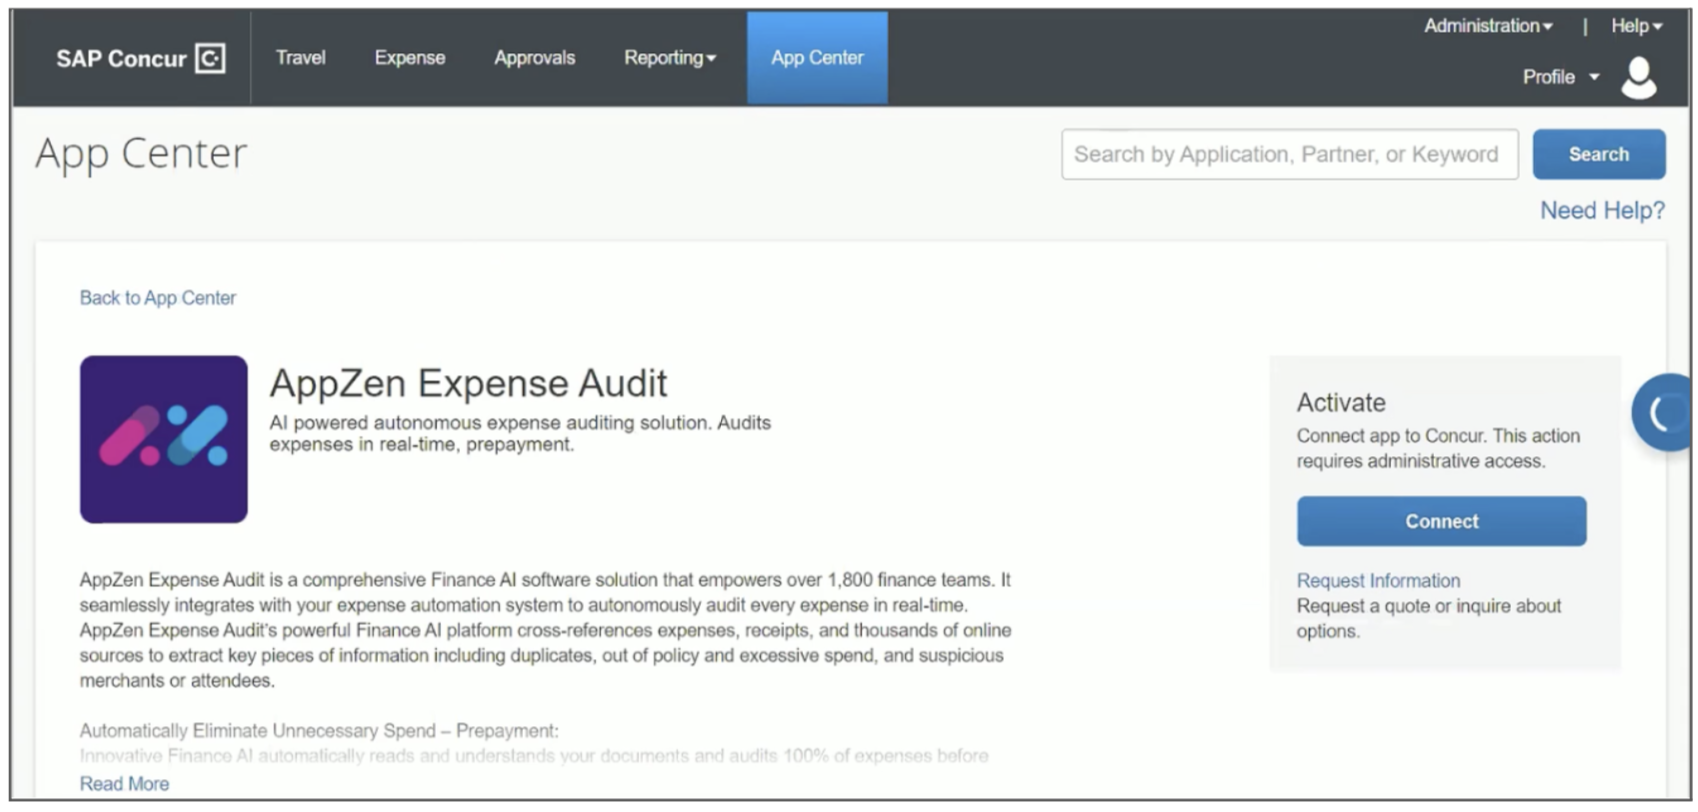Switch to the Approvals tab

(x=534, y=58)
